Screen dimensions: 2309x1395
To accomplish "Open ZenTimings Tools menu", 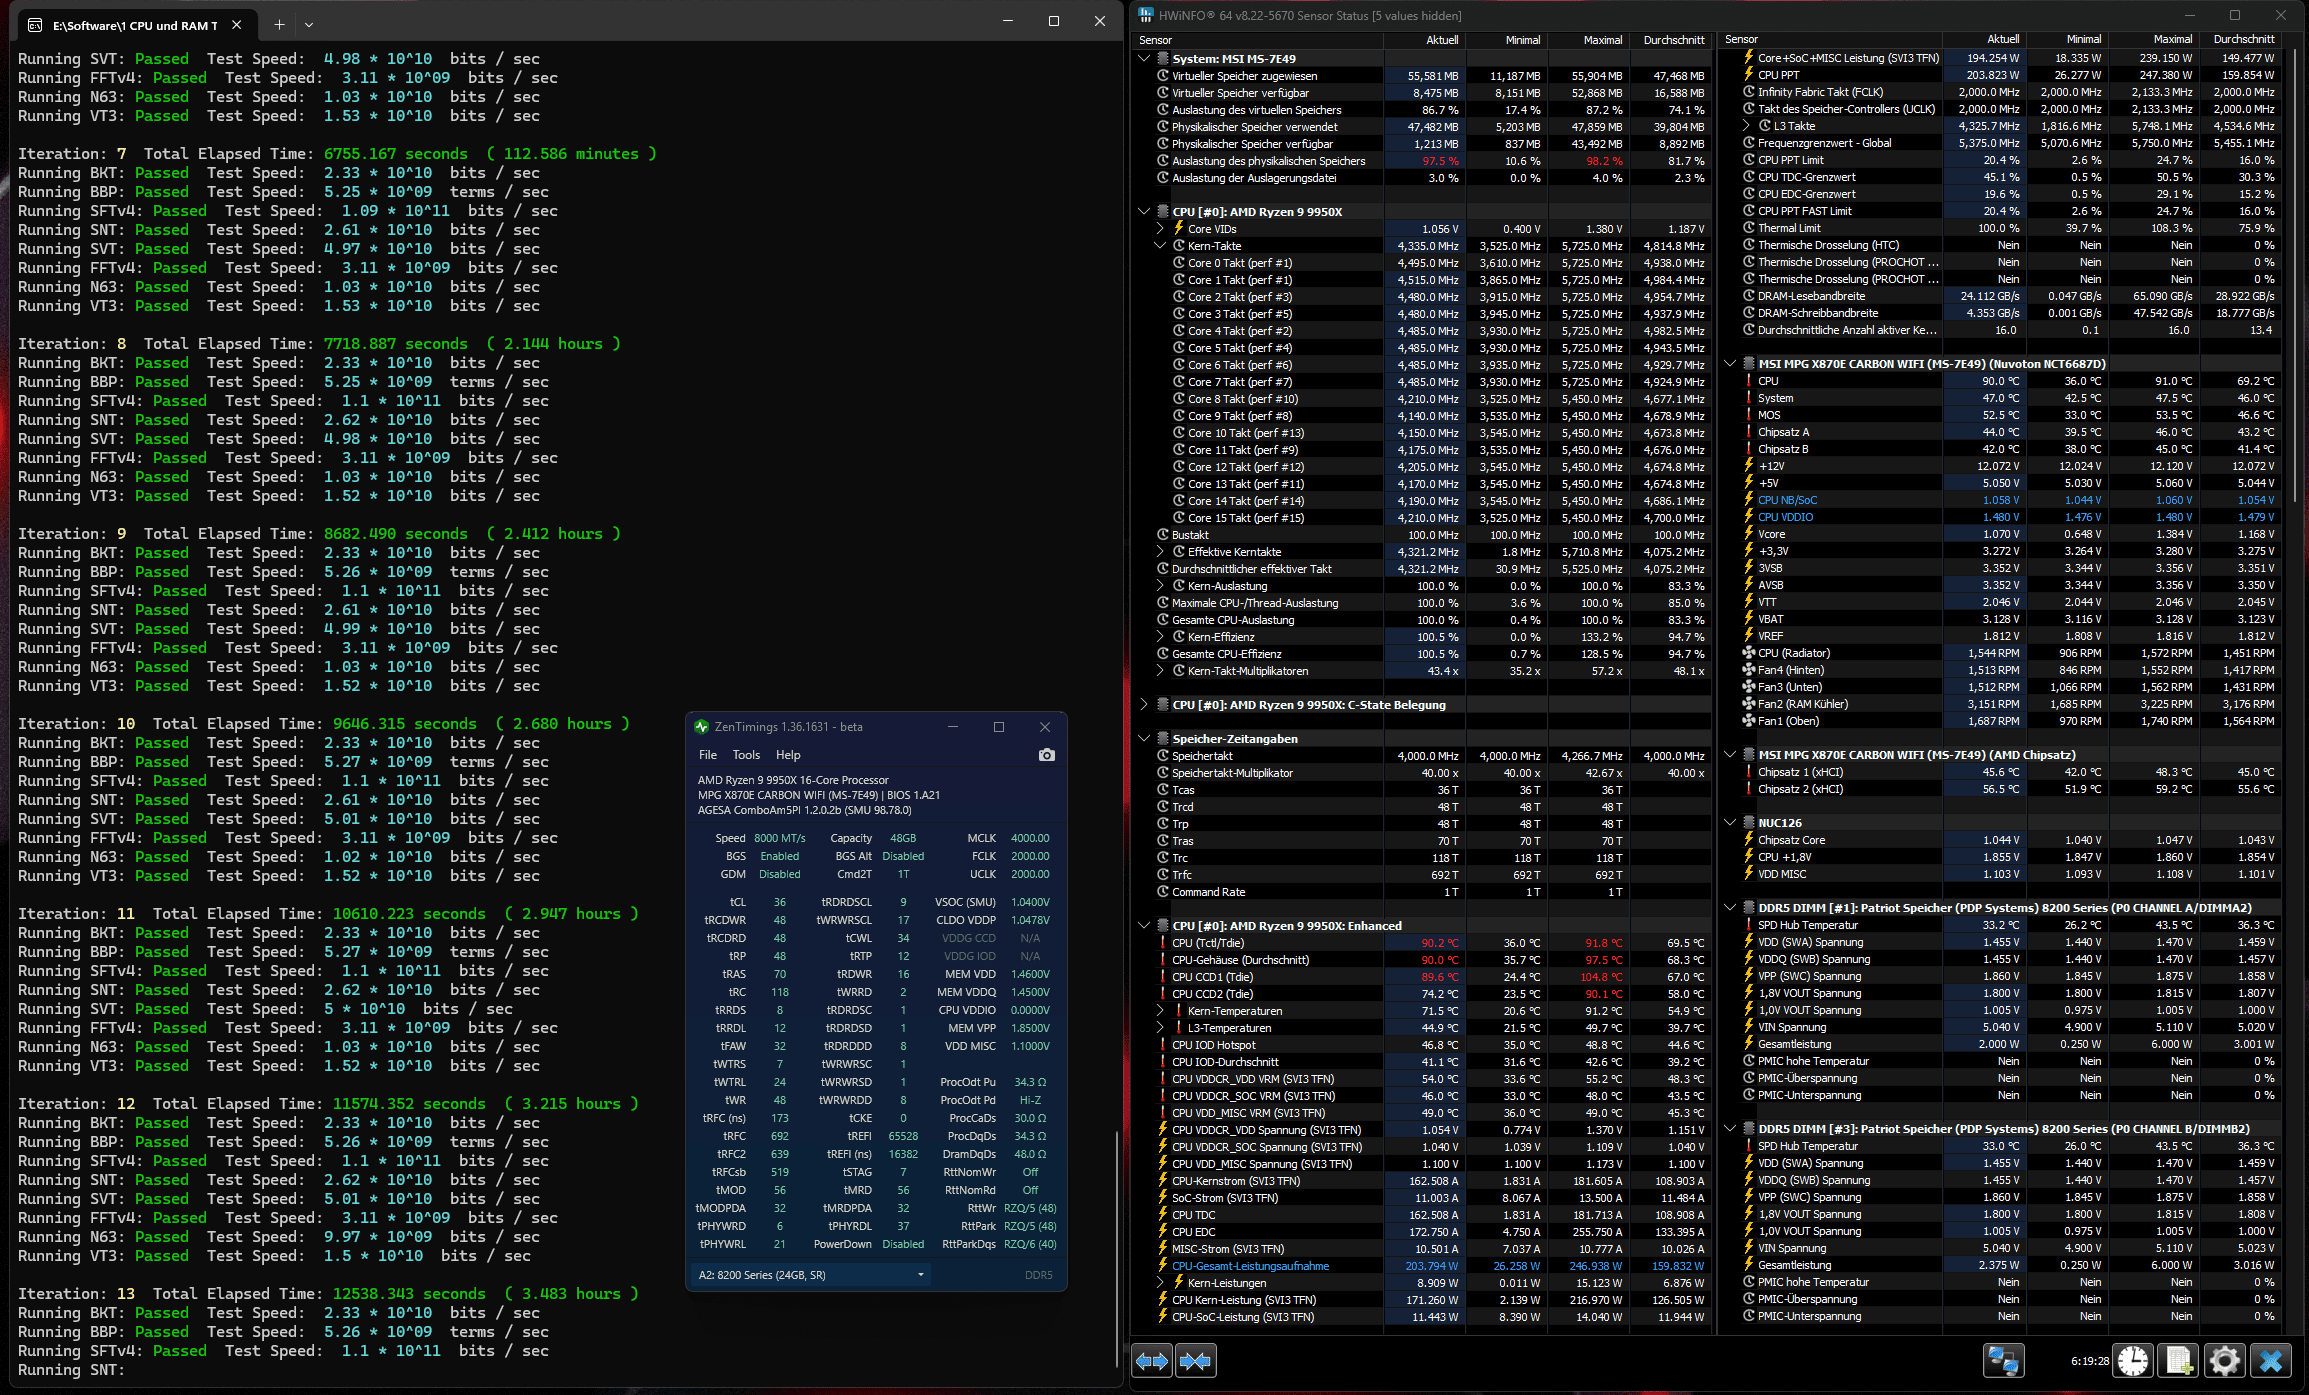I will 746,755.
